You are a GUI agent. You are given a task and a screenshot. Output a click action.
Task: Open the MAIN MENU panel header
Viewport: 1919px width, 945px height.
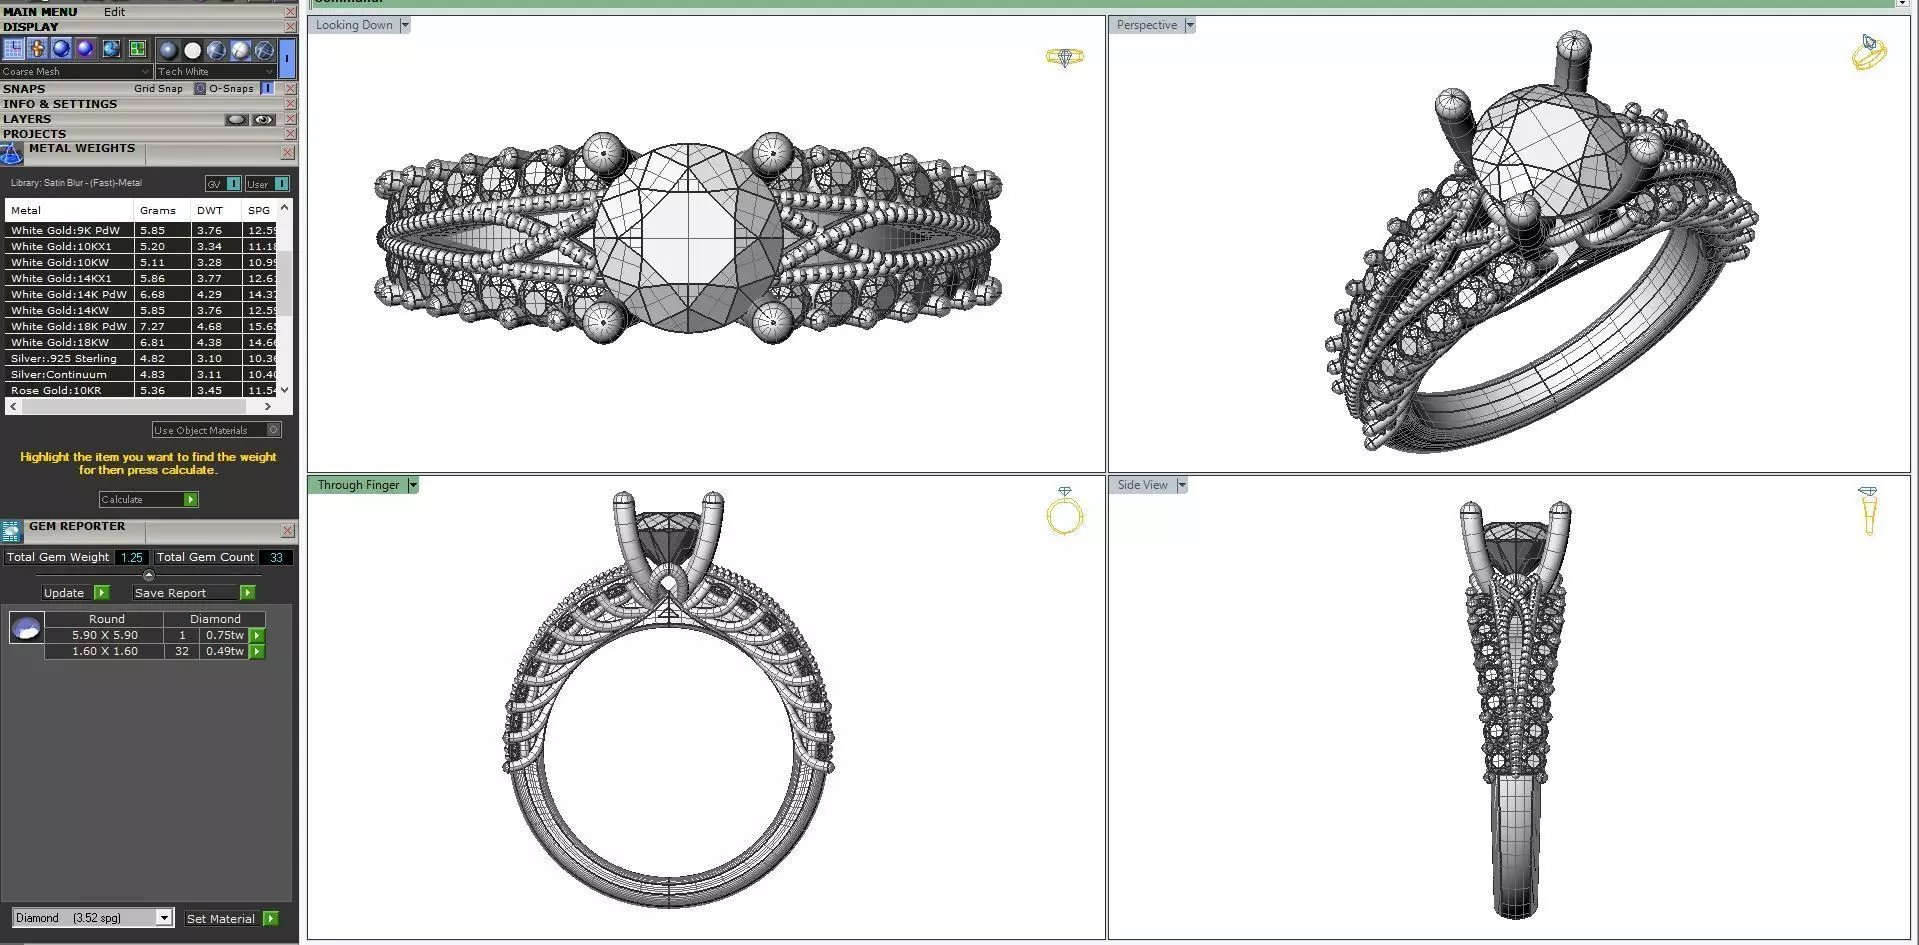(40, 12)
